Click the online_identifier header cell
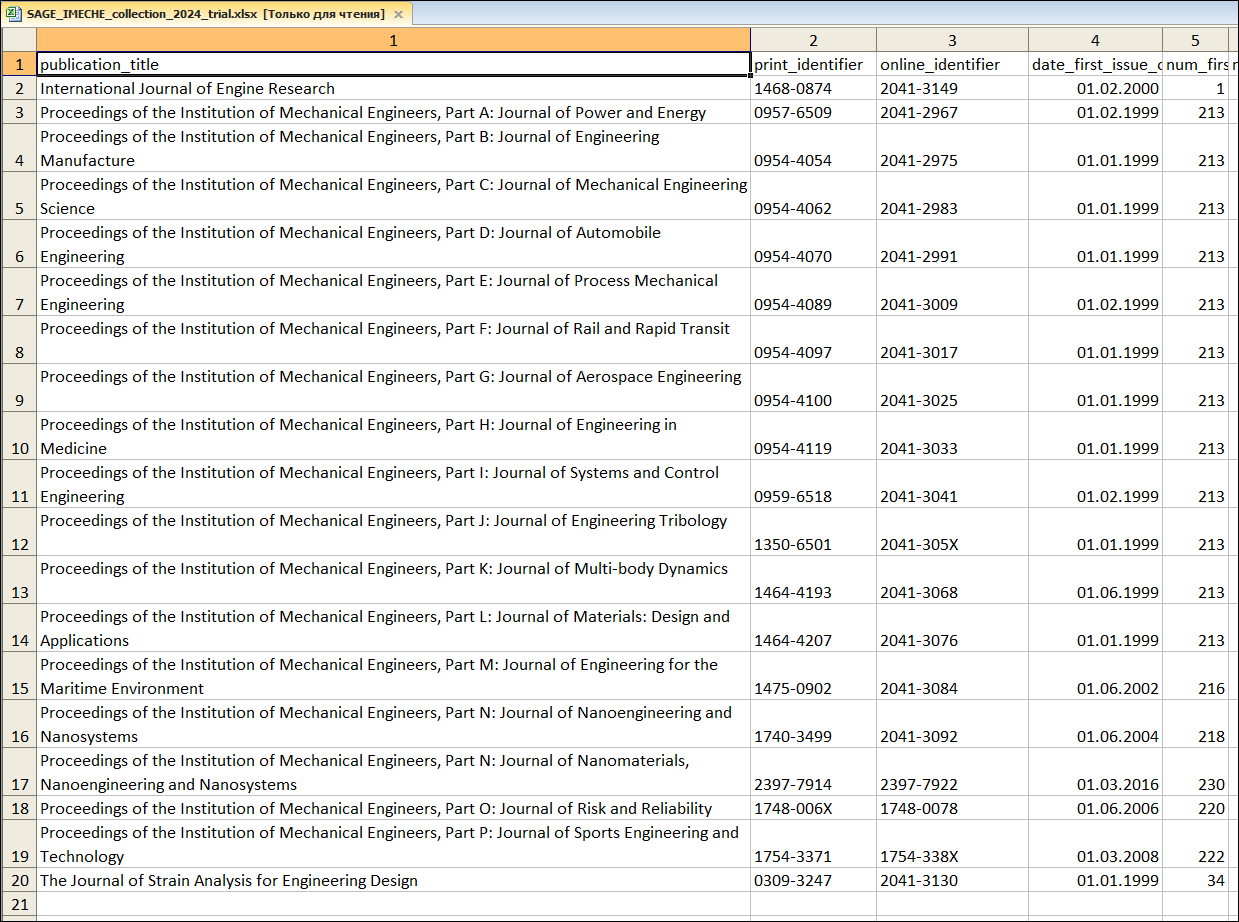 (x=952, y=64)
